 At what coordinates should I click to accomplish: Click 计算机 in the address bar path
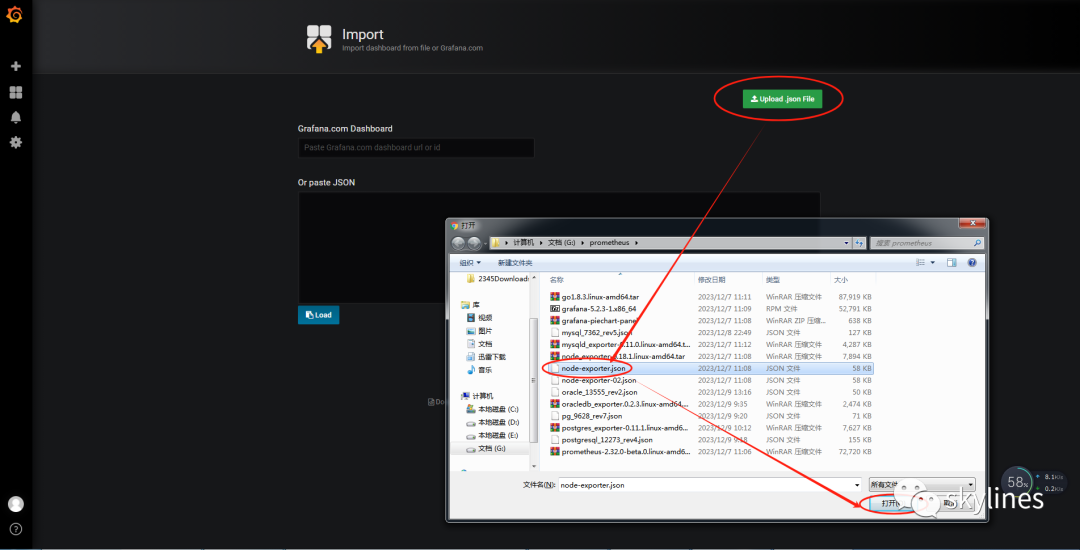pyautogui.click(x=523, y=243)
